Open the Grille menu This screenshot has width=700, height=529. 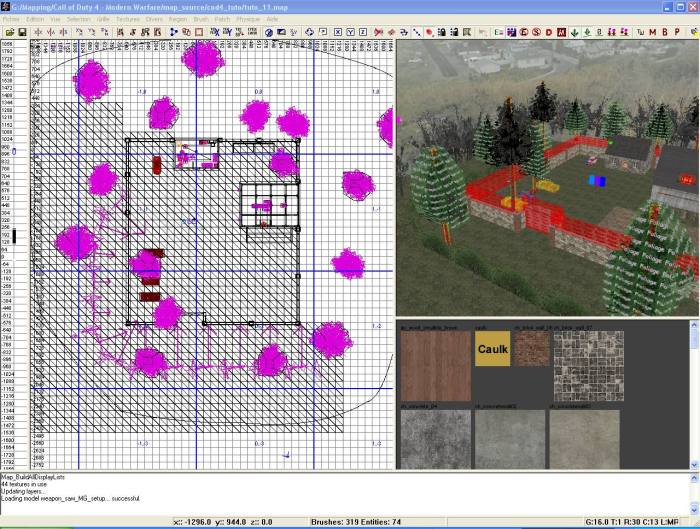tap(103, 19)
